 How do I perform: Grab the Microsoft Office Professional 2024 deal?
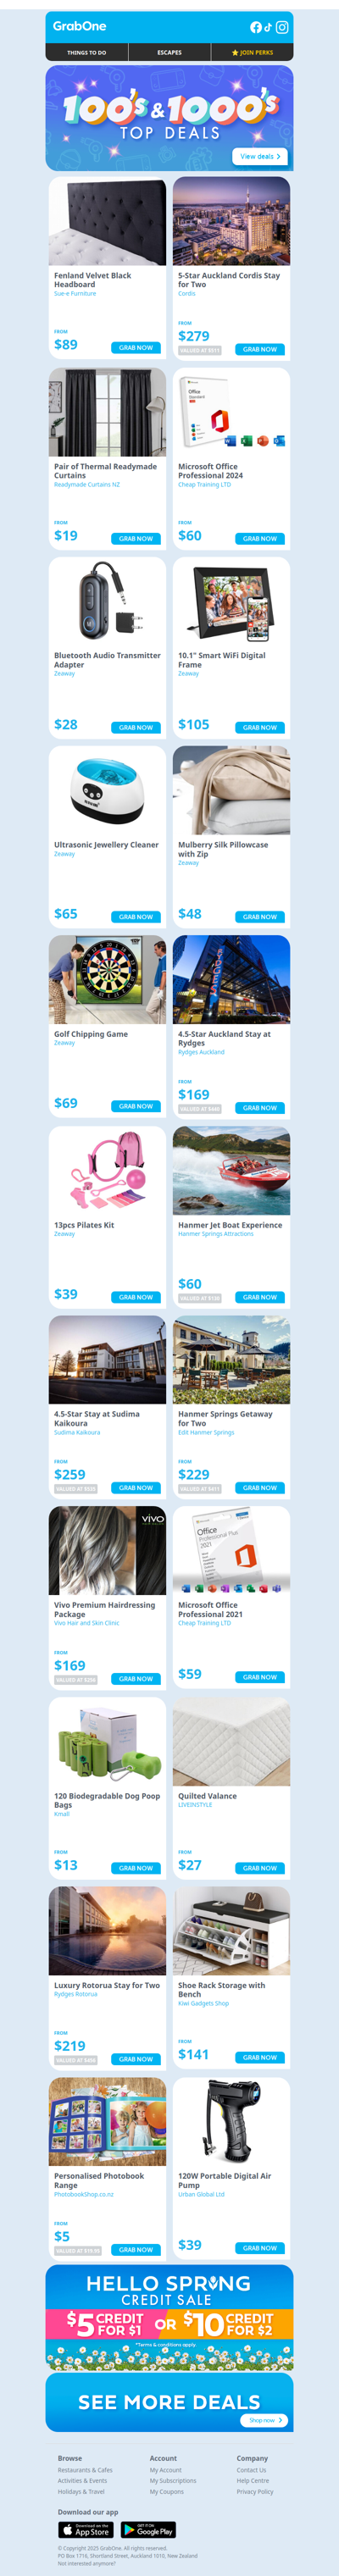coord(260,538)
